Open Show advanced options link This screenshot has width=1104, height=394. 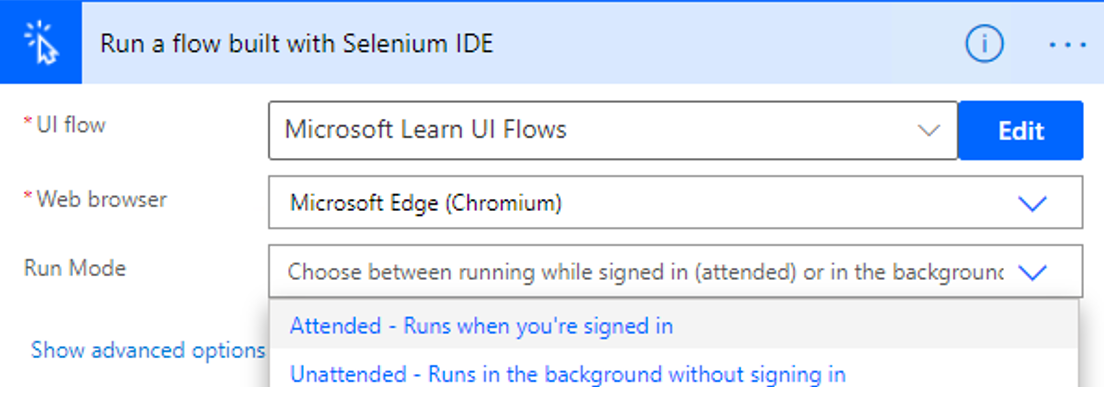pyautogui.click(x=147, y=350)
